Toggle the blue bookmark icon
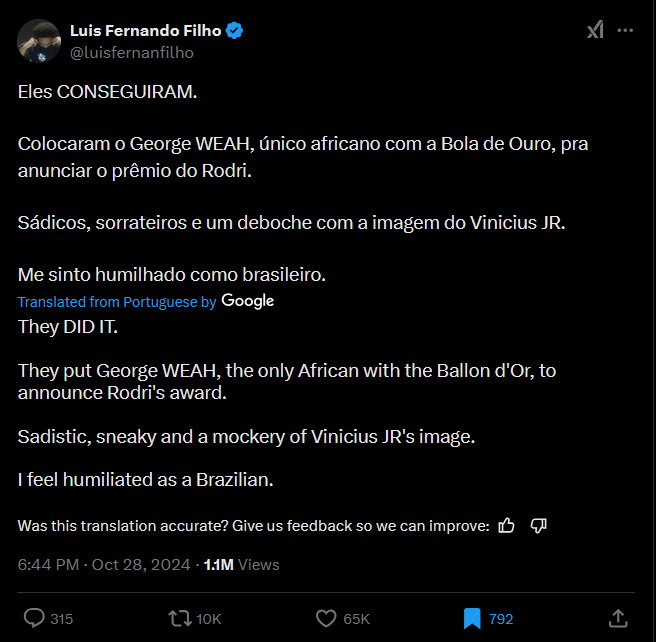The width and height of the screenshot is (656, 642). [x=472, y=618]
